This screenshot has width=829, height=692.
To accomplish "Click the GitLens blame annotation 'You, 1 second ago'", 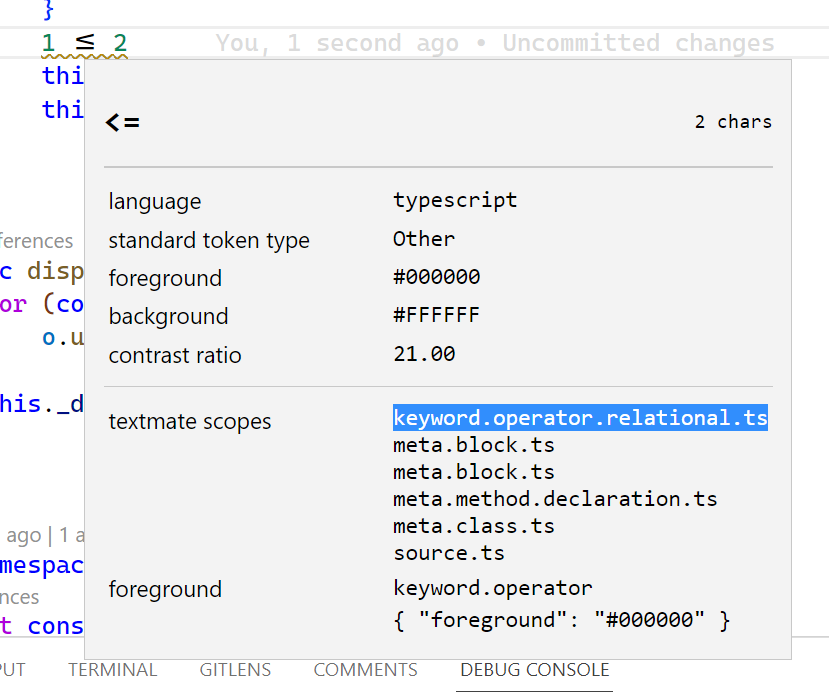I will 337,43.
